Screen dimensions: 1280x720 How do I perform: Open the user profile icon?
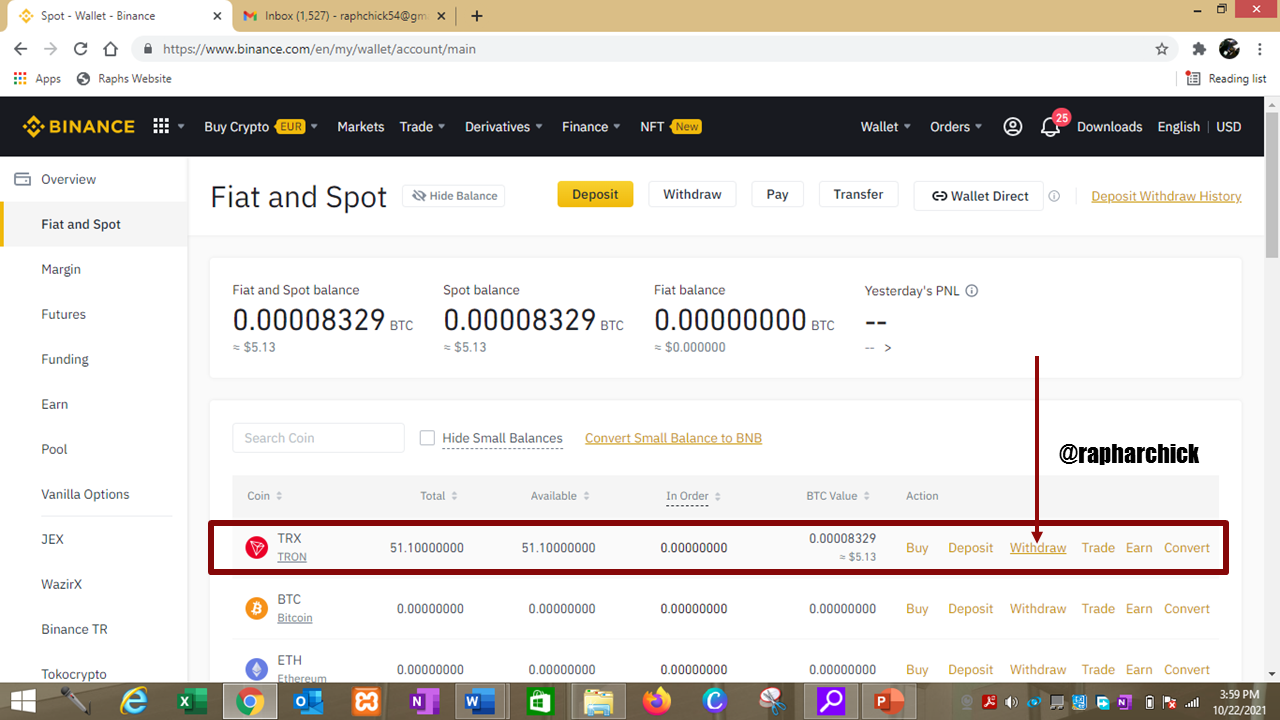click(x=1013, y=126)
